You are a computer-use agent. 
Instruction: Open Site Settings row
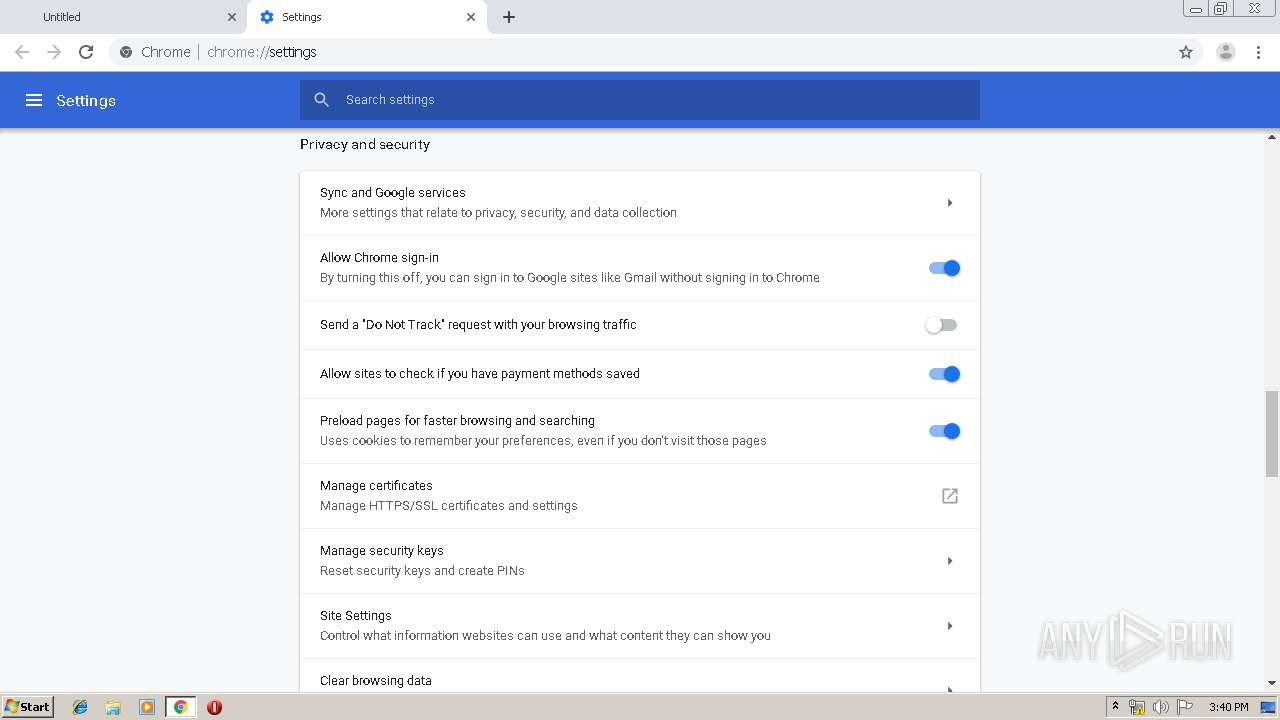point(640,626)
